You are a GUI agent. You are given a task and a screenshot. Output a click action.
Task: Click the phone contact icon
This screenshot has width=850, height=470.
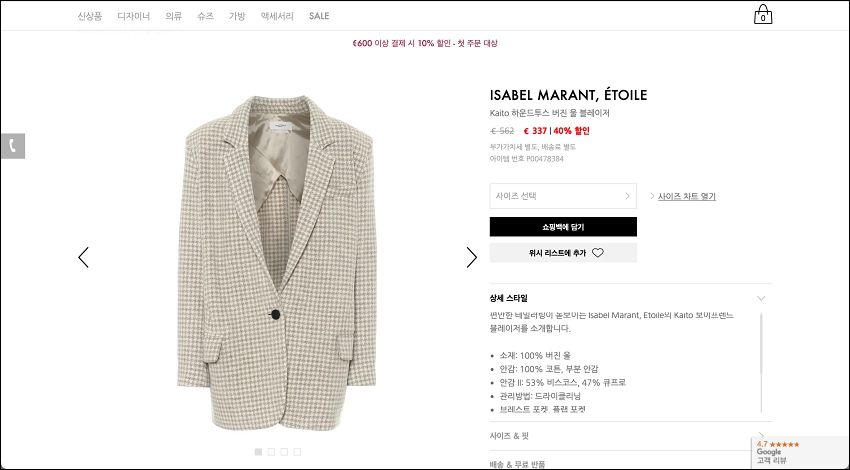pos(13,146)
